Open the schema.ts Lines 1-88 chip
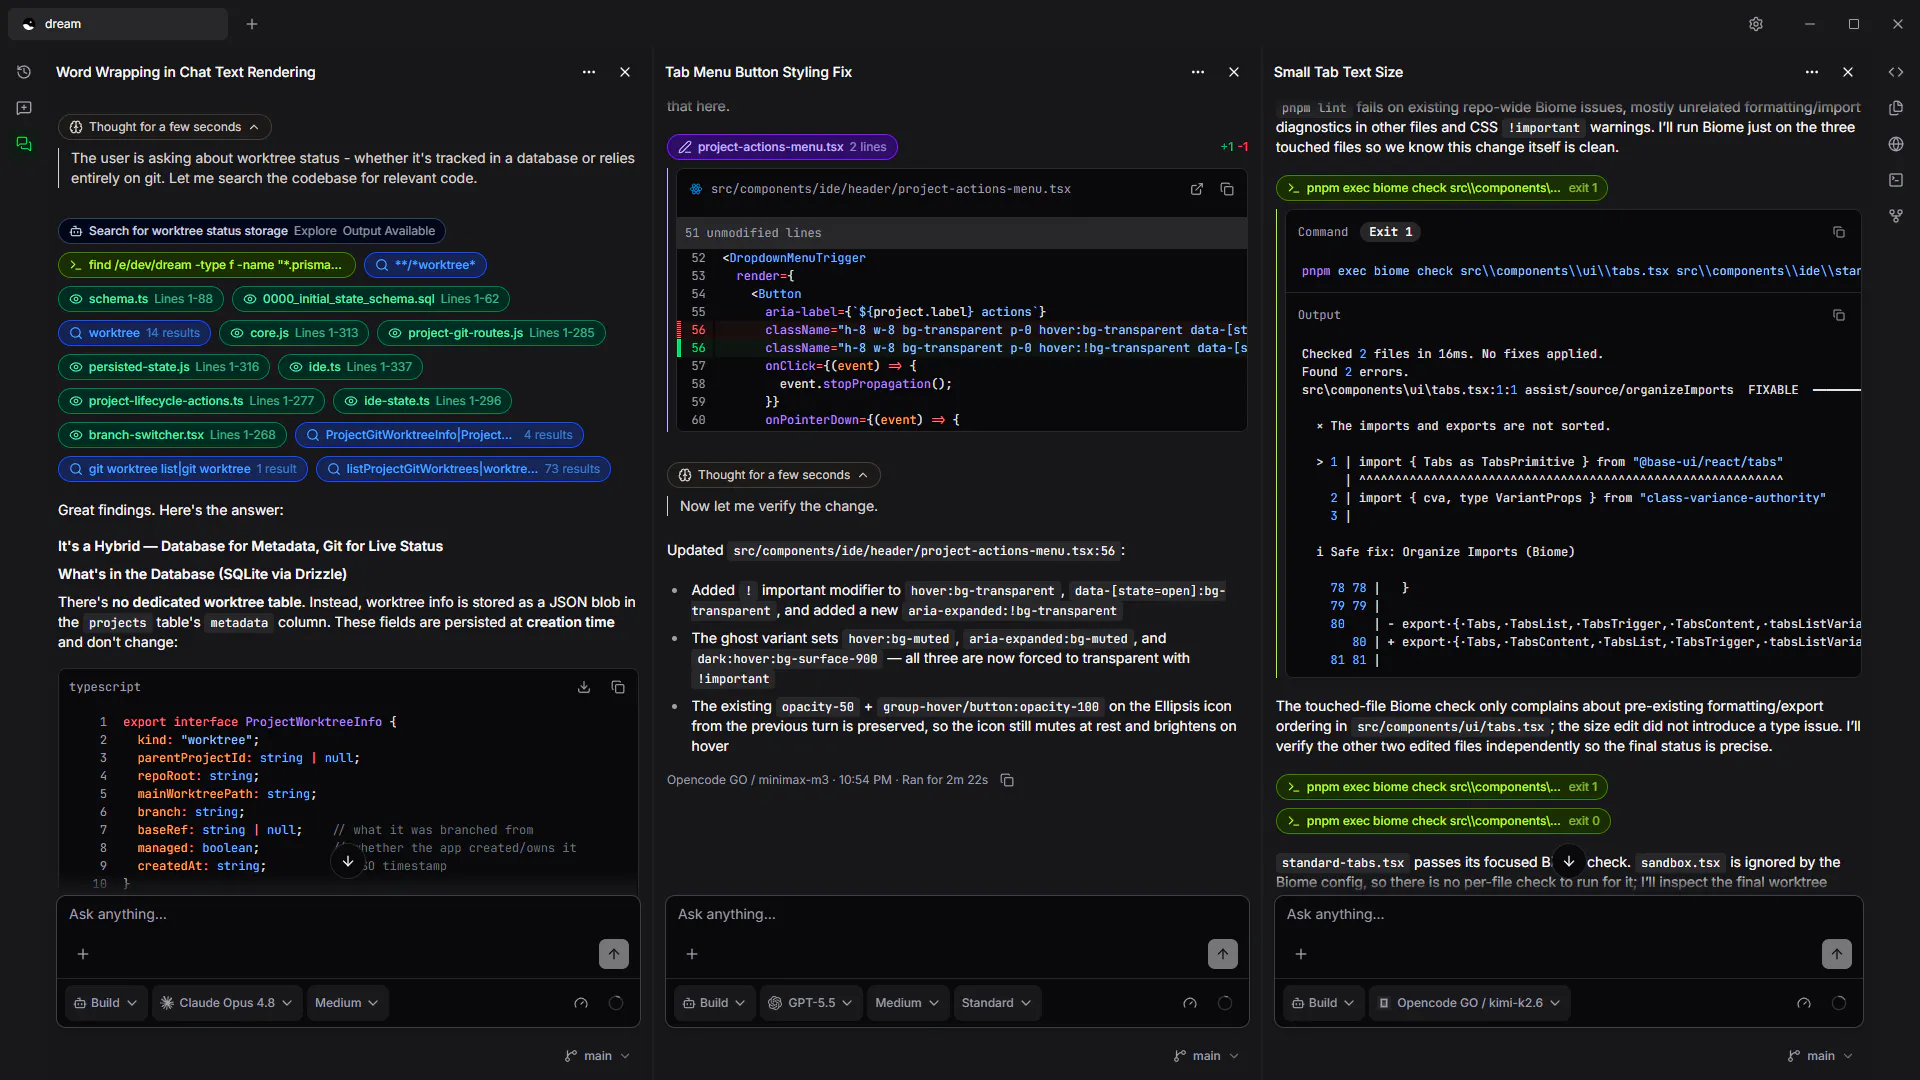Screen dimensions: 1920x1080 140,299
